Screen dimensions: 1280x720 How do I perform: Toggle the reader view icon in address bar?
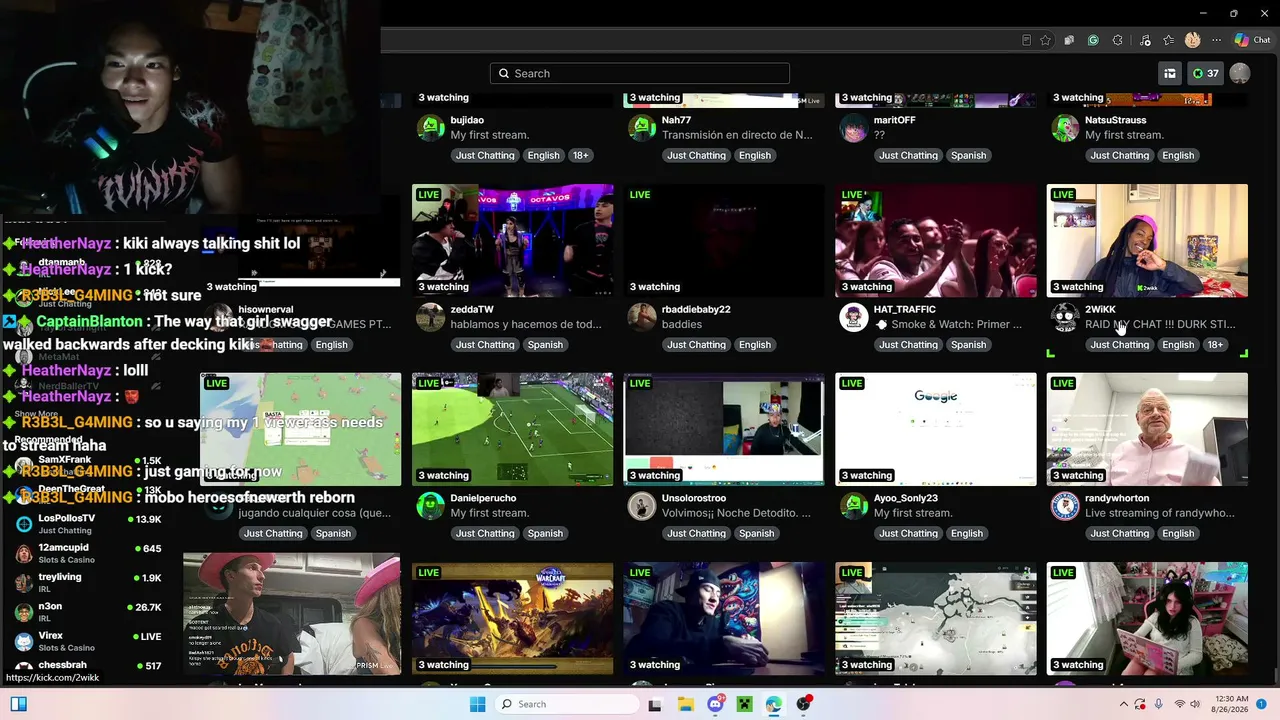1026,40
